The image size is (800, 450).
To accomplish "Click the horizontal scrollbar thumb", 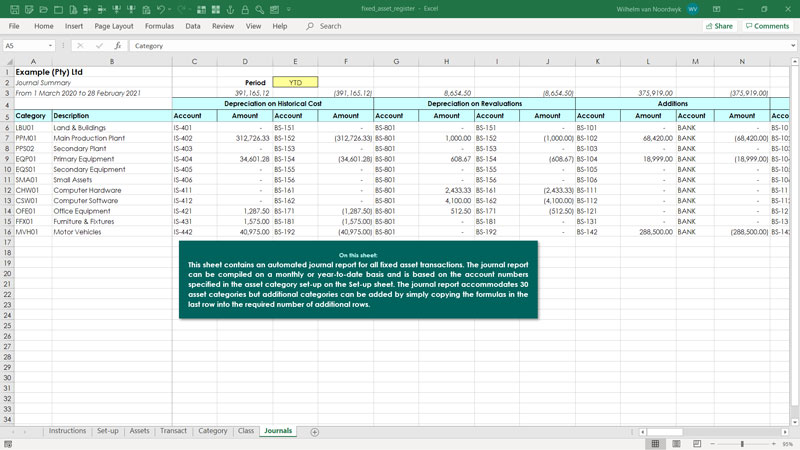I will tap(664, 432).
